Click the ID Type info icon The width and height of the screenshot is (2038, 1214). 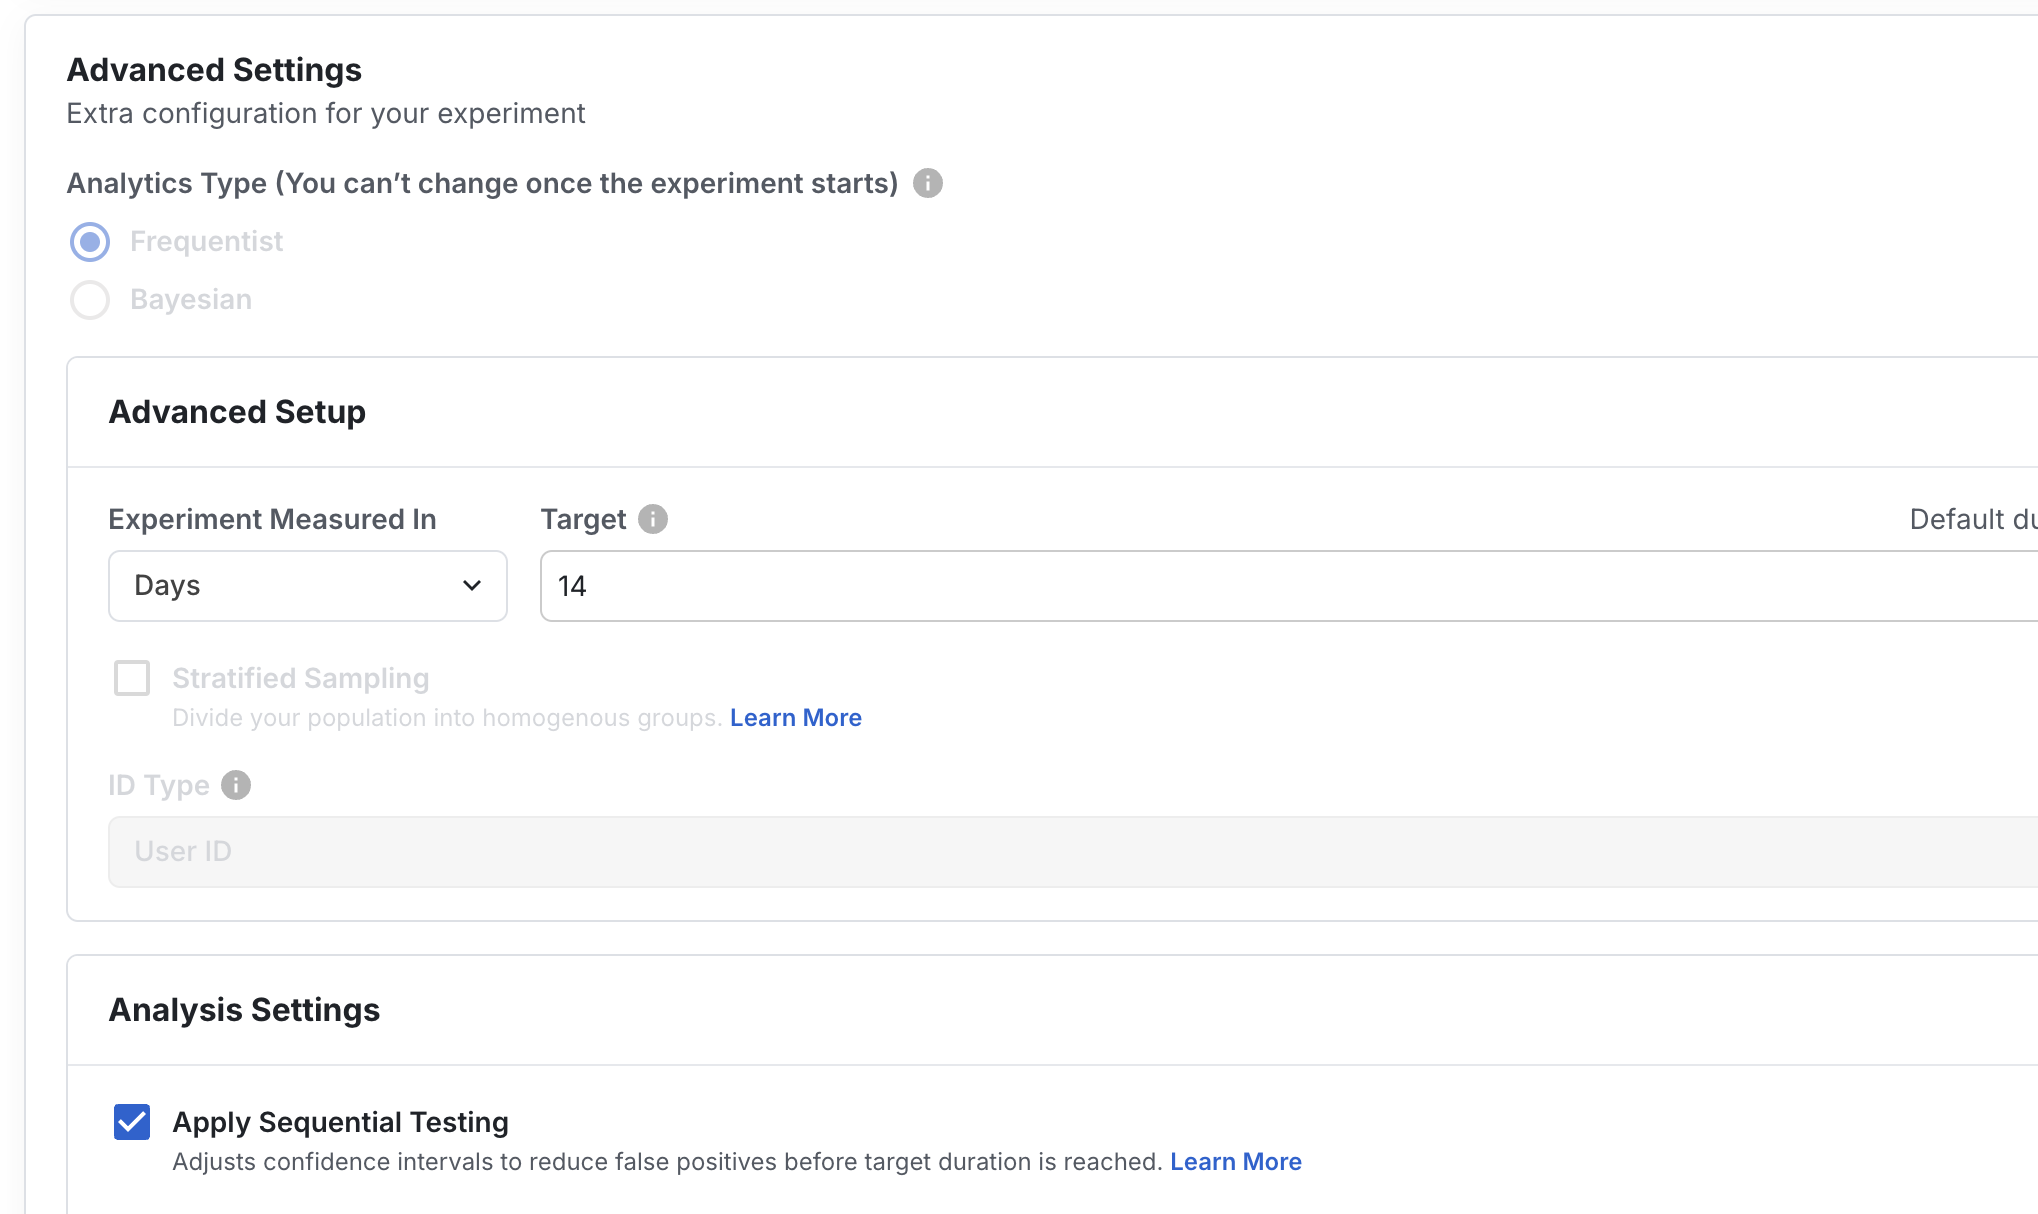(236, 785)
